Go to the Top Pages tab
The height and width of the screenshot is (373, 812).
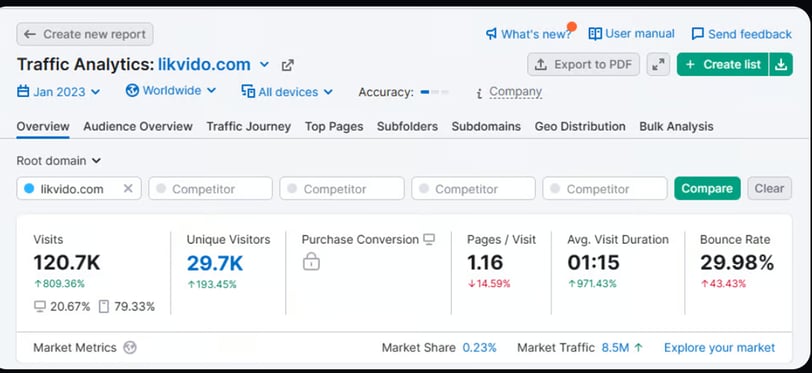(x=334, y=126)
